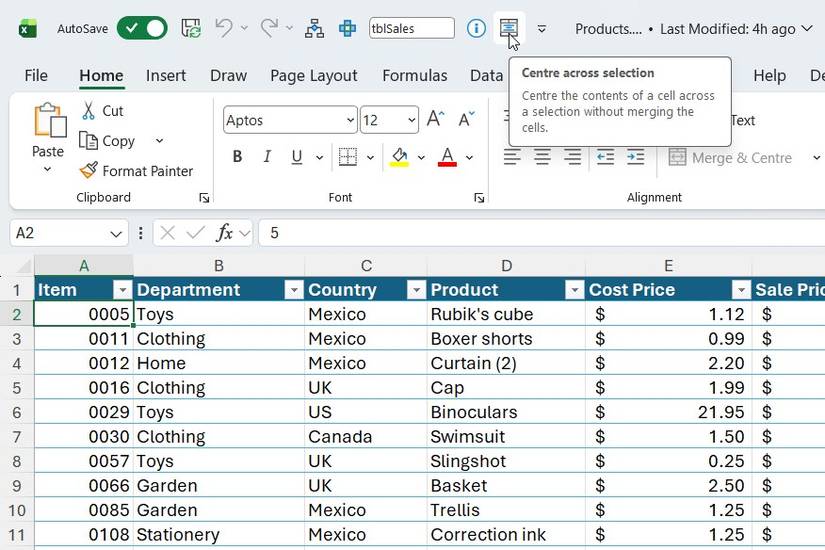The image size is (825, 550).
Task: Open the Cost Price column filter dropdown
Action: 741,289
